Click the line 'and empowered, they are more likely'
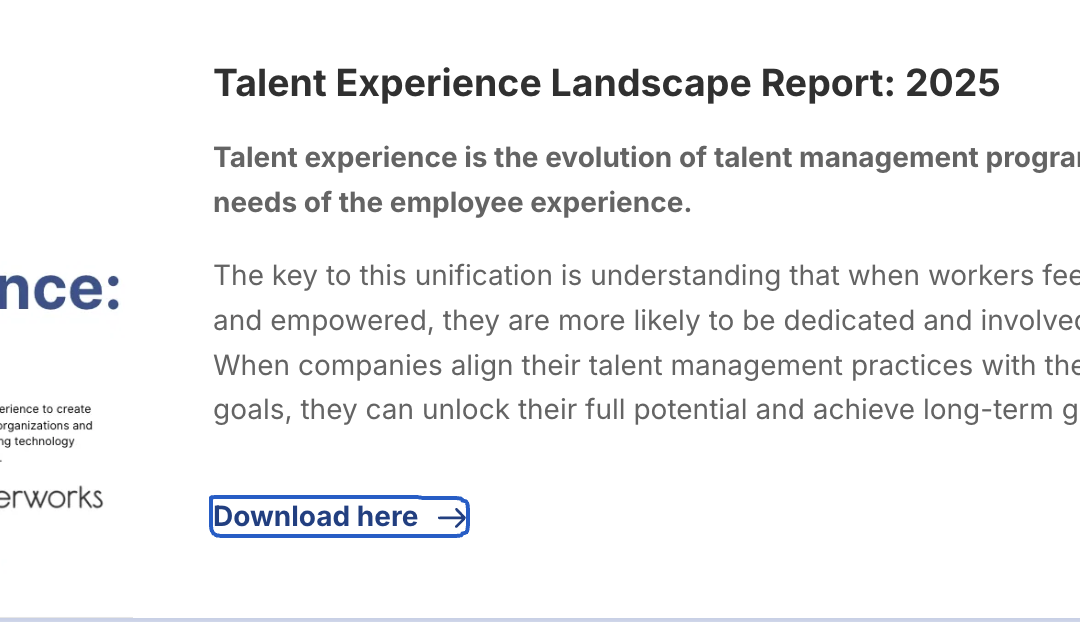This screenshot has width=1080, height=622. point(647,320)
